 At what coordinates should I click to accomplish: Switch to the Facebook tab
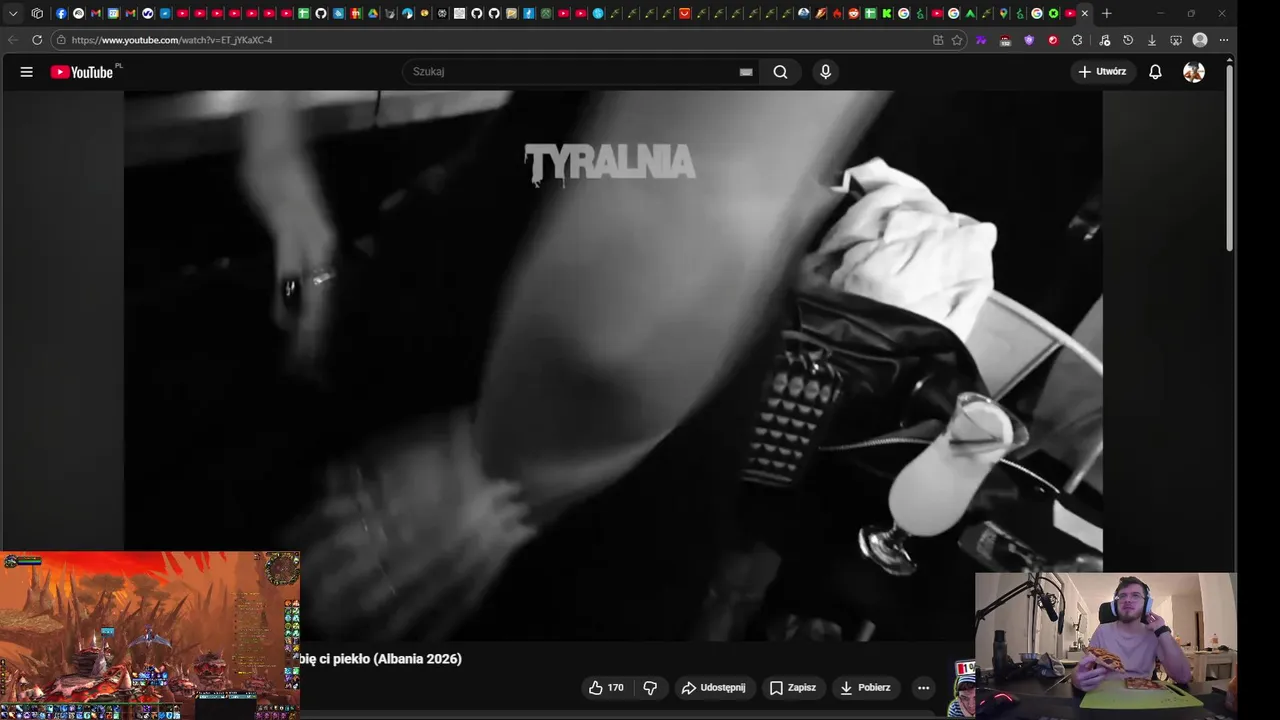pos(61,13)
